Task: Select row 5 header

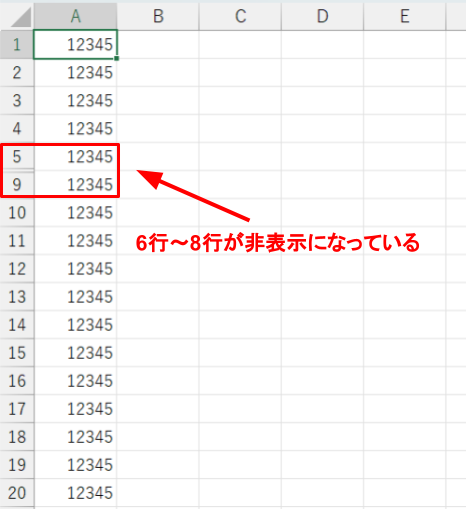Action: pos(17,157)
